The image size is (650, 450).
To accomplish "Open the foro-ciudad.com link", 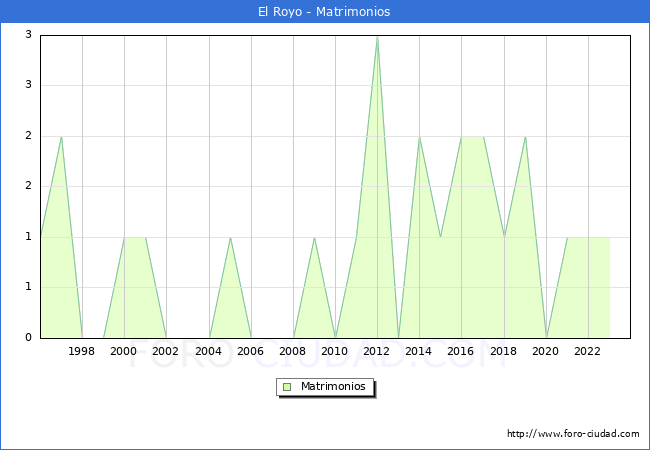I will (573, 434).
